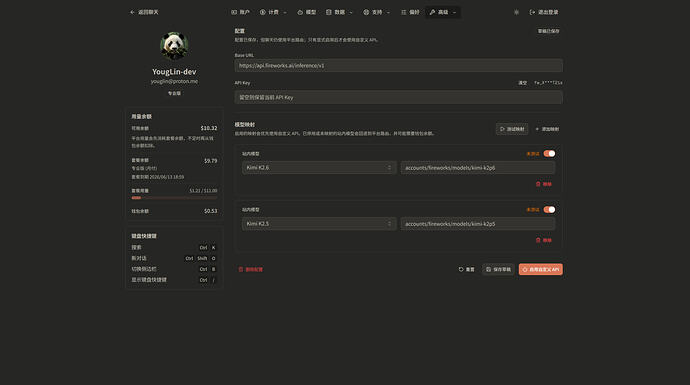Click orange enable custom API button
The width and height of the screenshot is (690, 385).
(540, 269)
